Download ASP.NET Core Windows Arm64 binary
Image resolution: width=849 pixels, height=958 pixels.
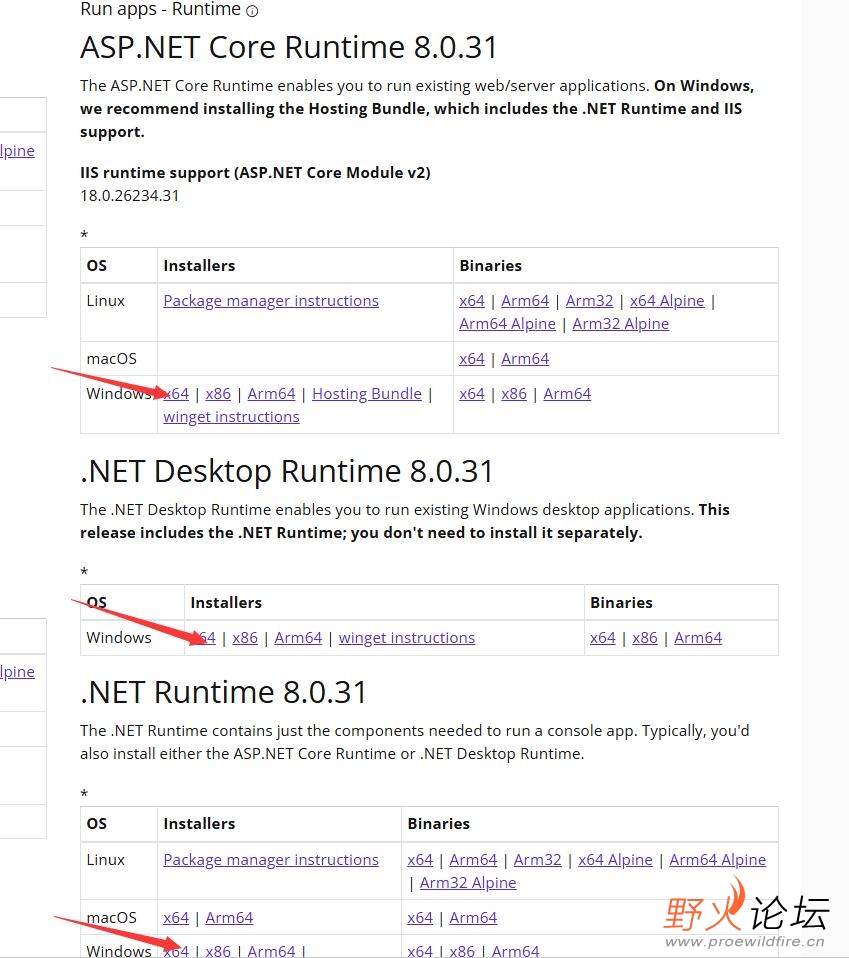567,393
